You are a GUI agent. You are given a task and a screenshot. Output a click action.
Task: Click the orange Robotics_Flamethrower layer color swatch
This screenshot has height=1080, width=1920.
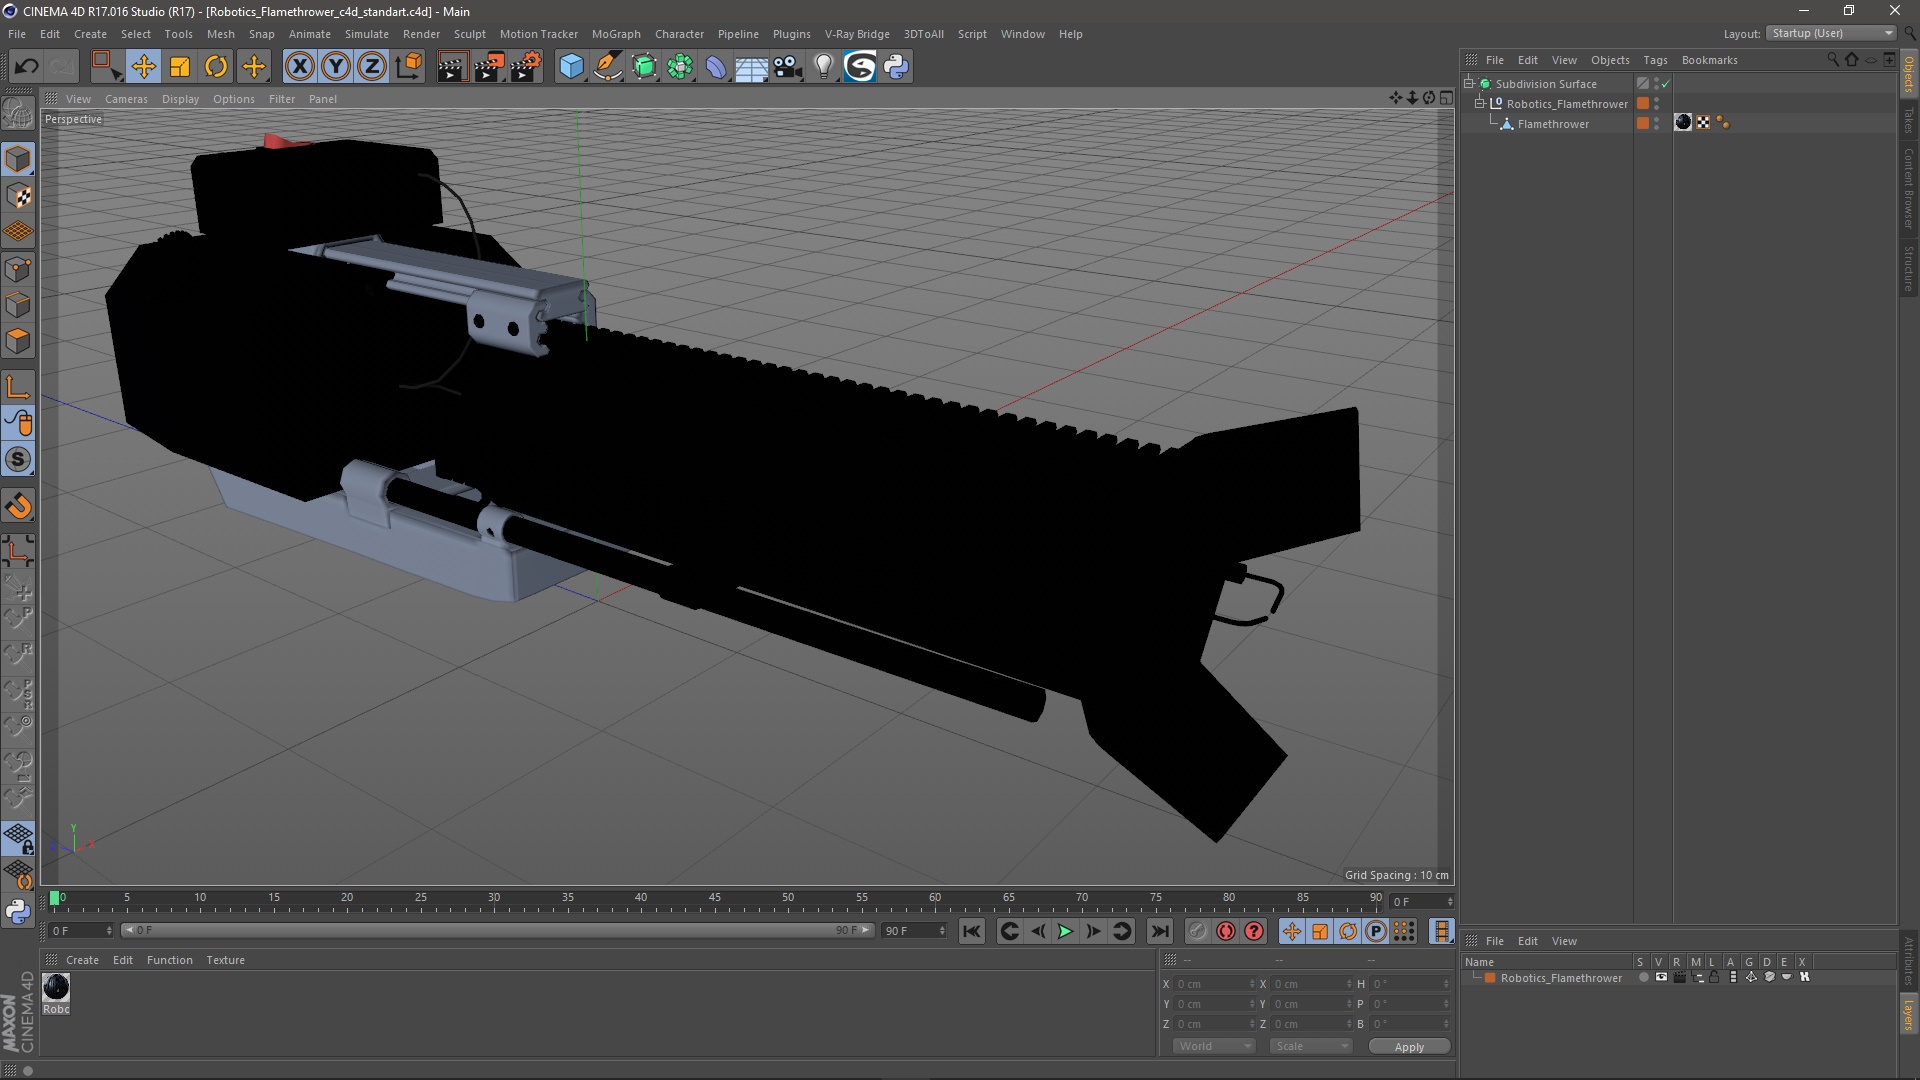[1490, 978]
